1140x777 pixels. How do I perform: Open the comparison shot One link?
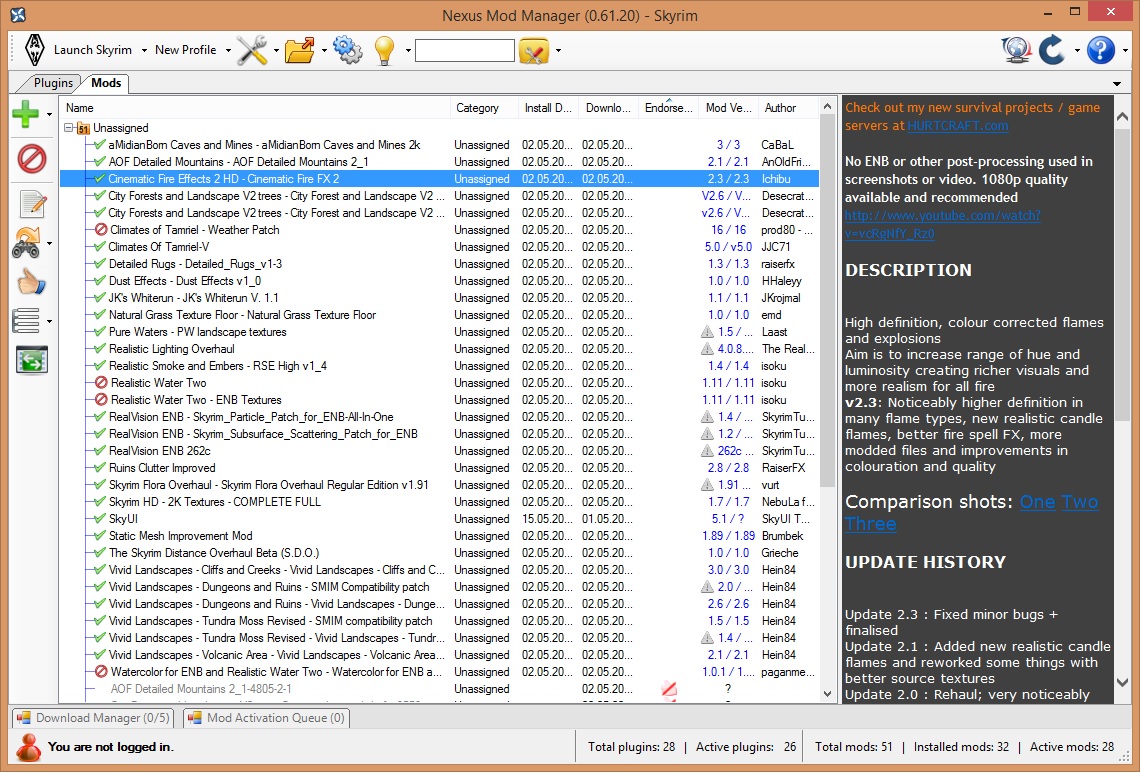tap(1037, 502)
